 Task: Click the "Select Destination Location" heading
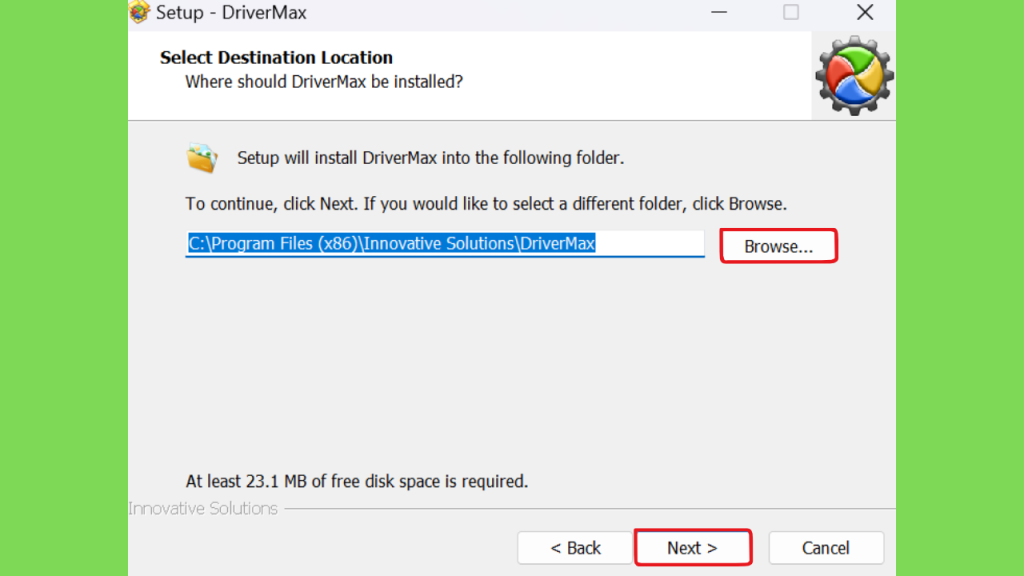(276, 57)
